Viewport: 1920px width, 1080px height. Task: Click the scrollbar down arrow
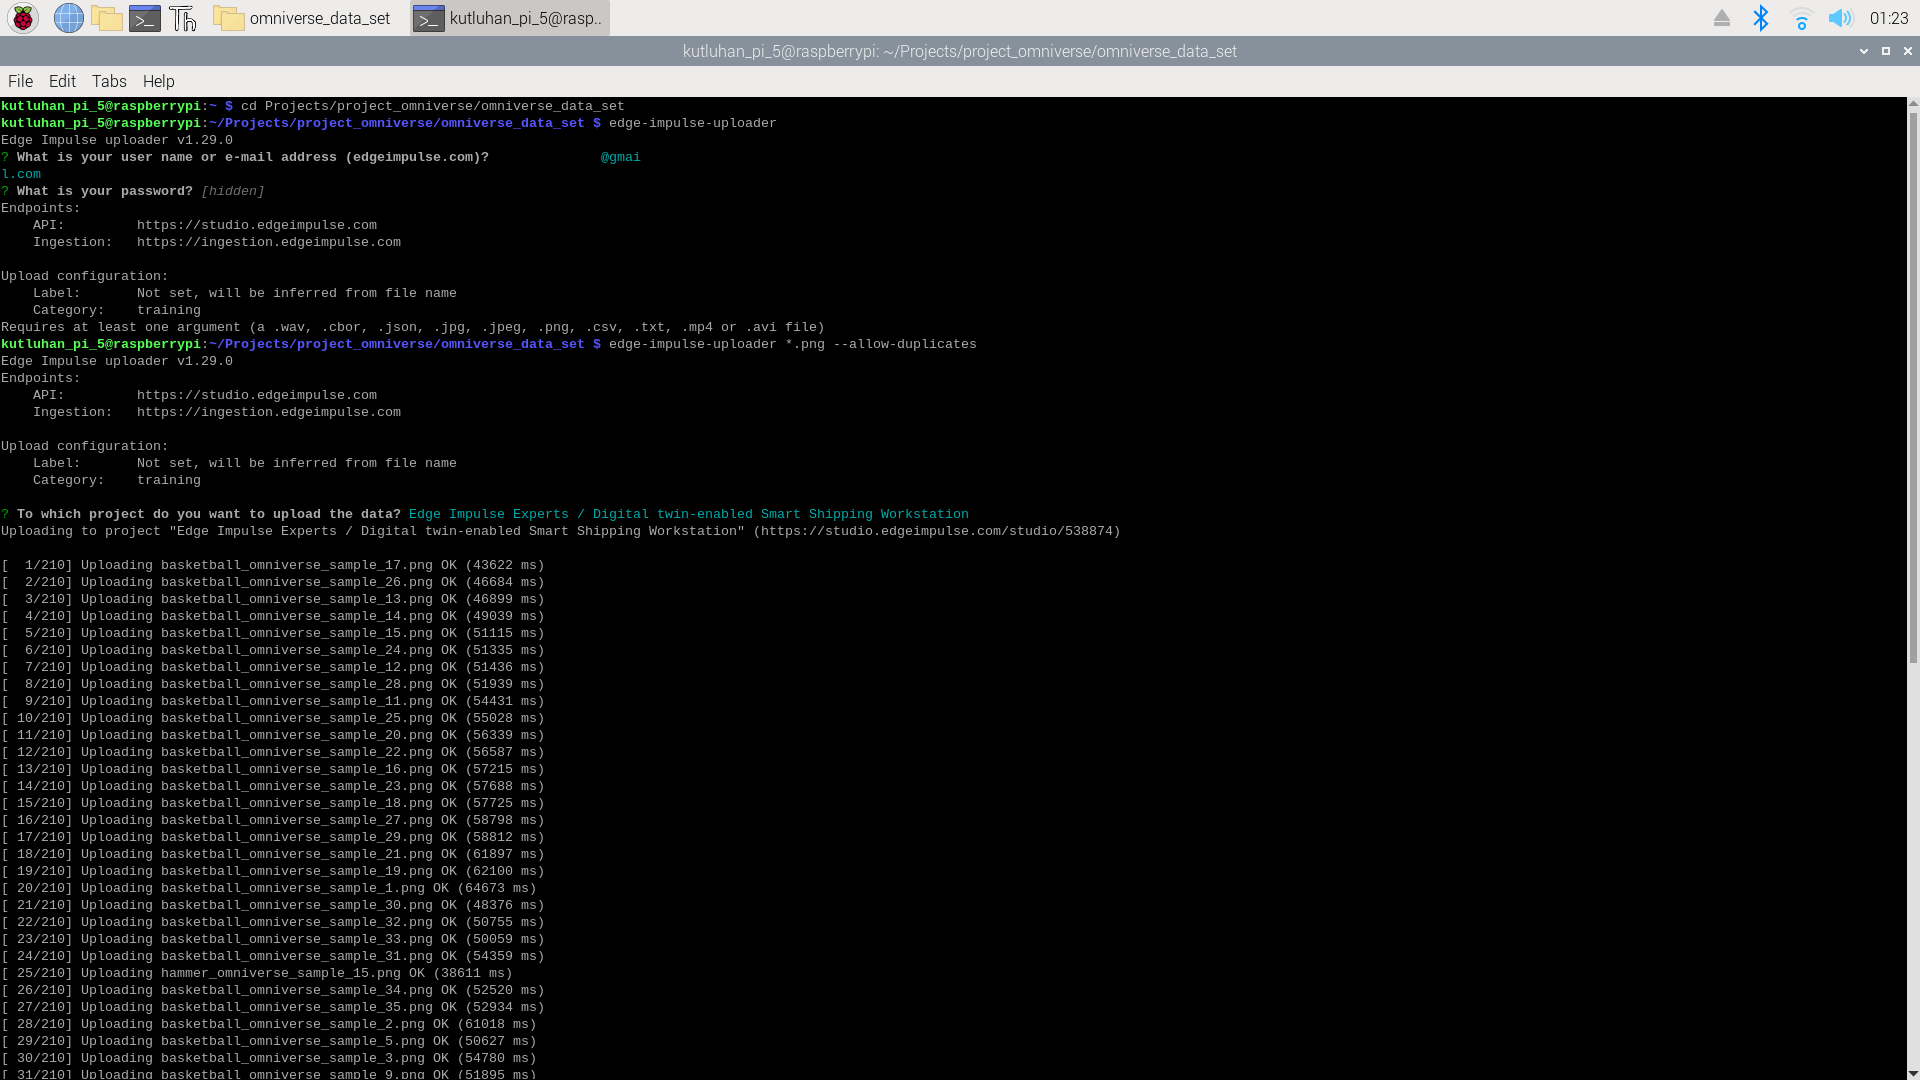[1913, 1073]
